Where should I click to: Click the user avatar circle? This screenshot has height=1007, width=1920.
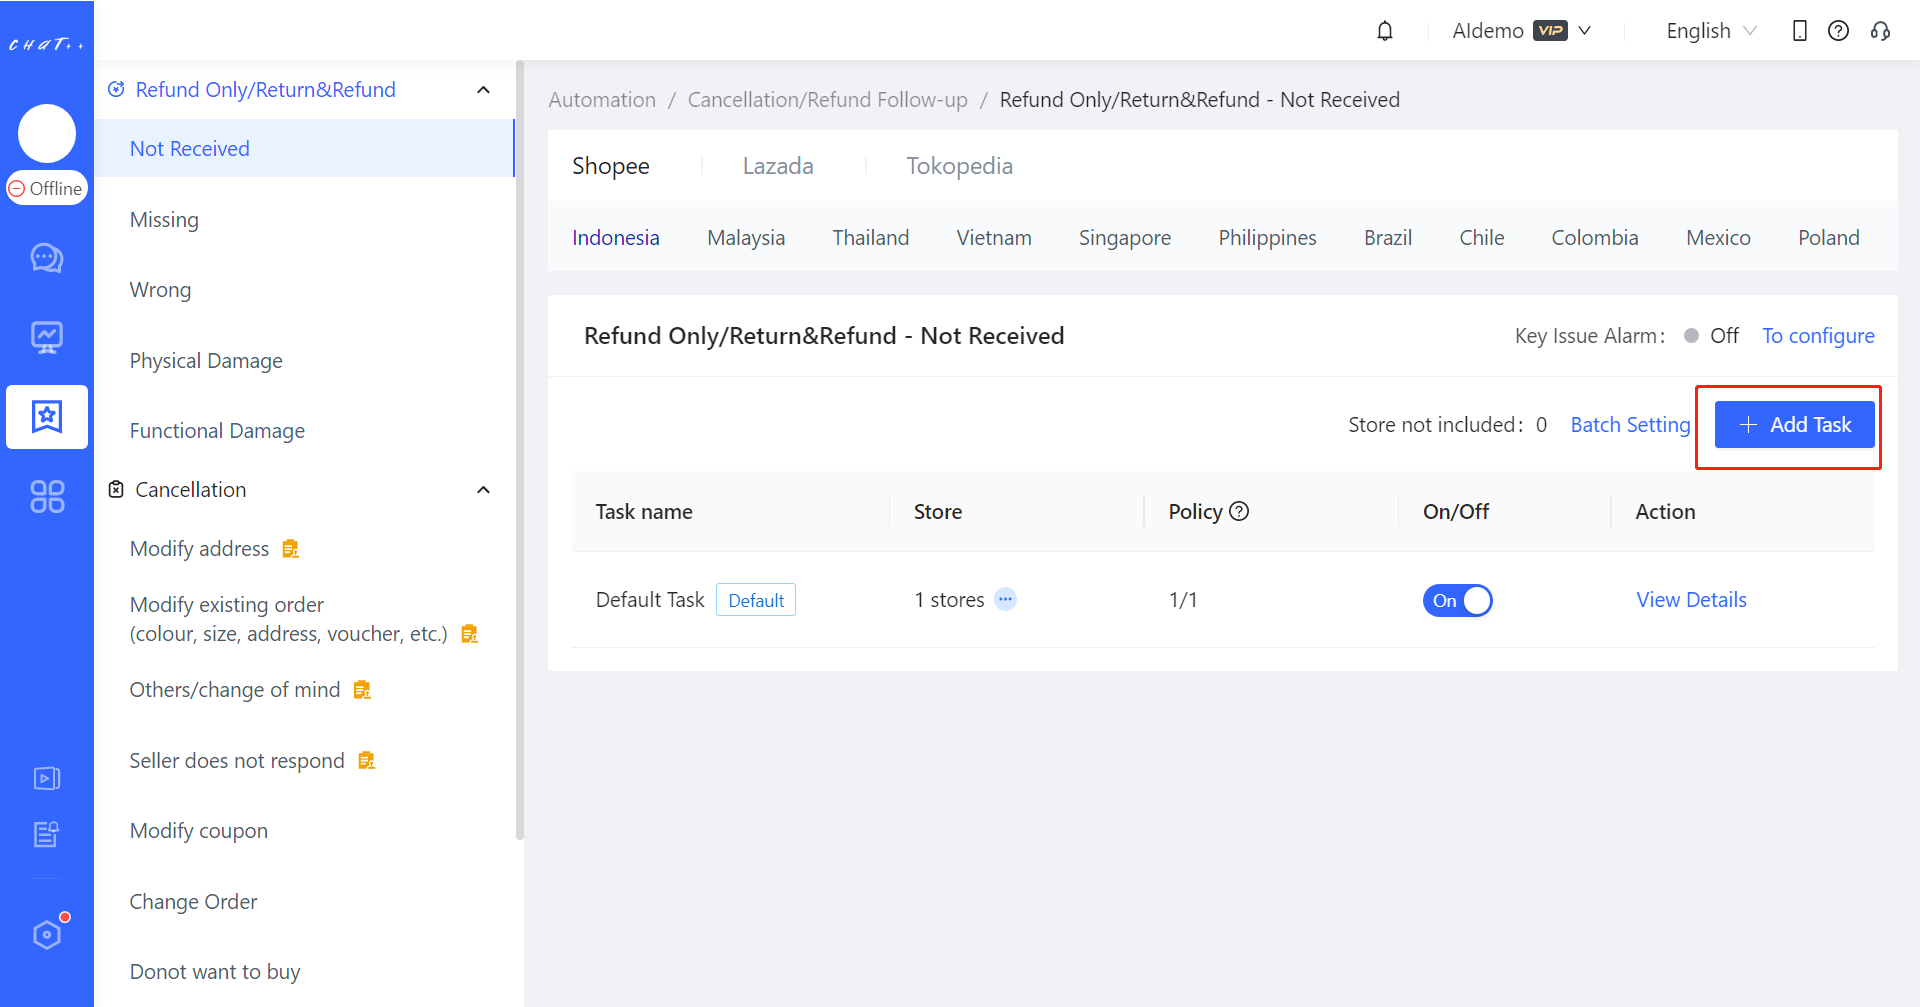tap(47, 133)
